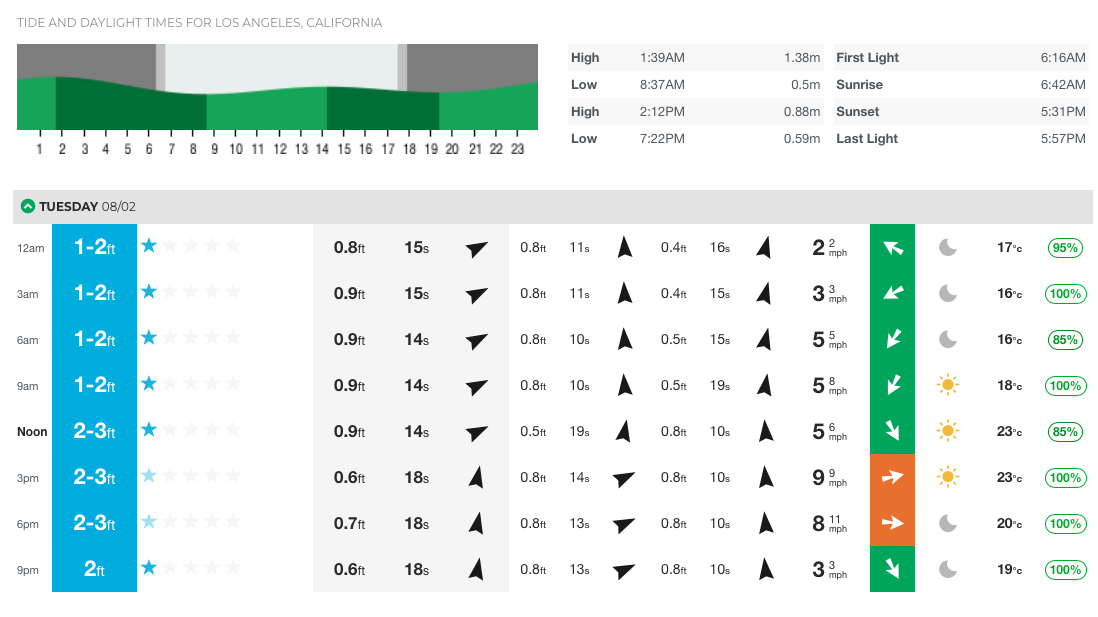This screenshot has width=1098, height=617.
Task: Click hour 12 on the tide chart
Action: (x=279, y=150)
